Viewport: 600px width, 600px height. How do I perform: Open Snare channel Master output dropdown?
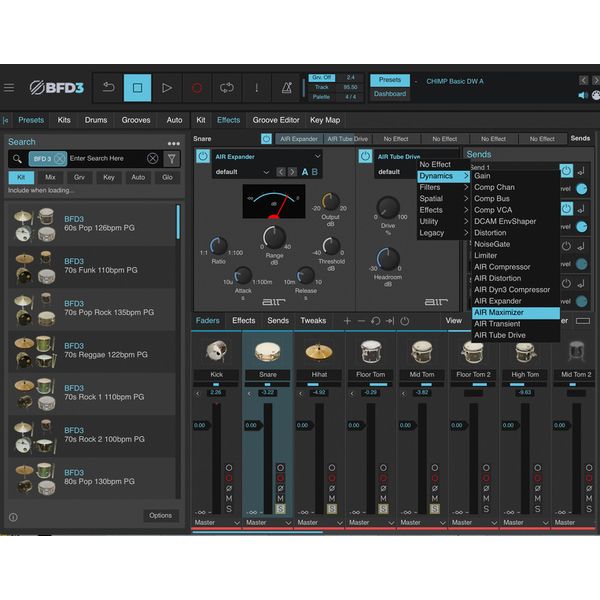(268, 522)
